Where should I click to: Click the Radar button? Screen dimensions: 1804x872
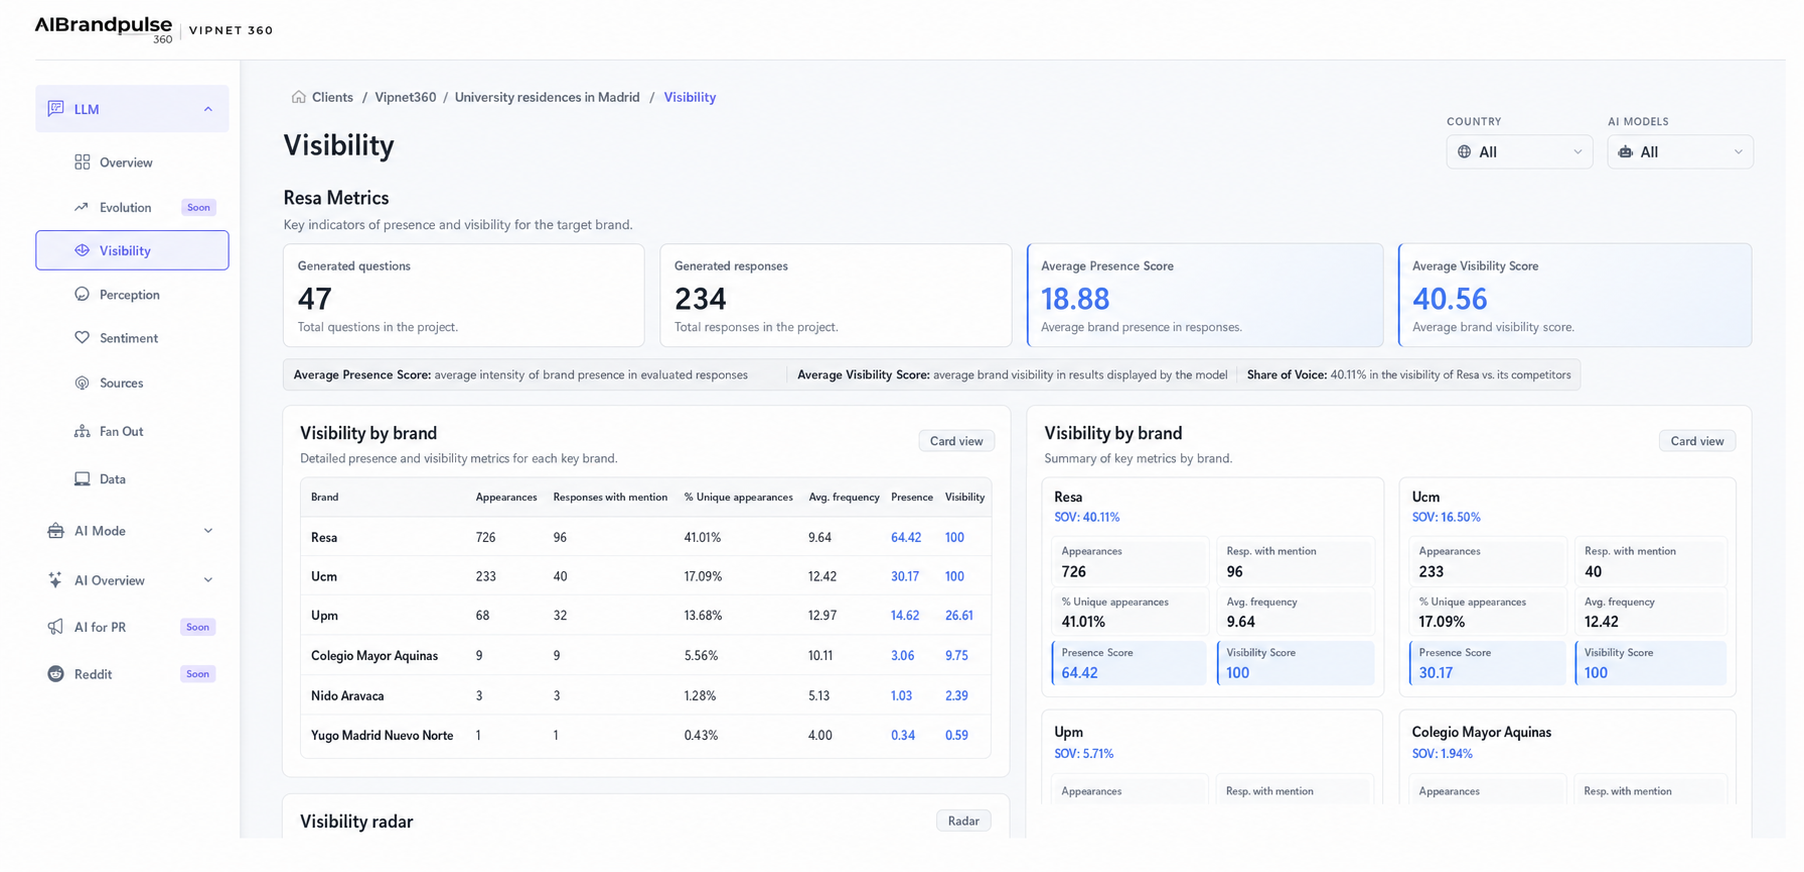tap(963, 821)
